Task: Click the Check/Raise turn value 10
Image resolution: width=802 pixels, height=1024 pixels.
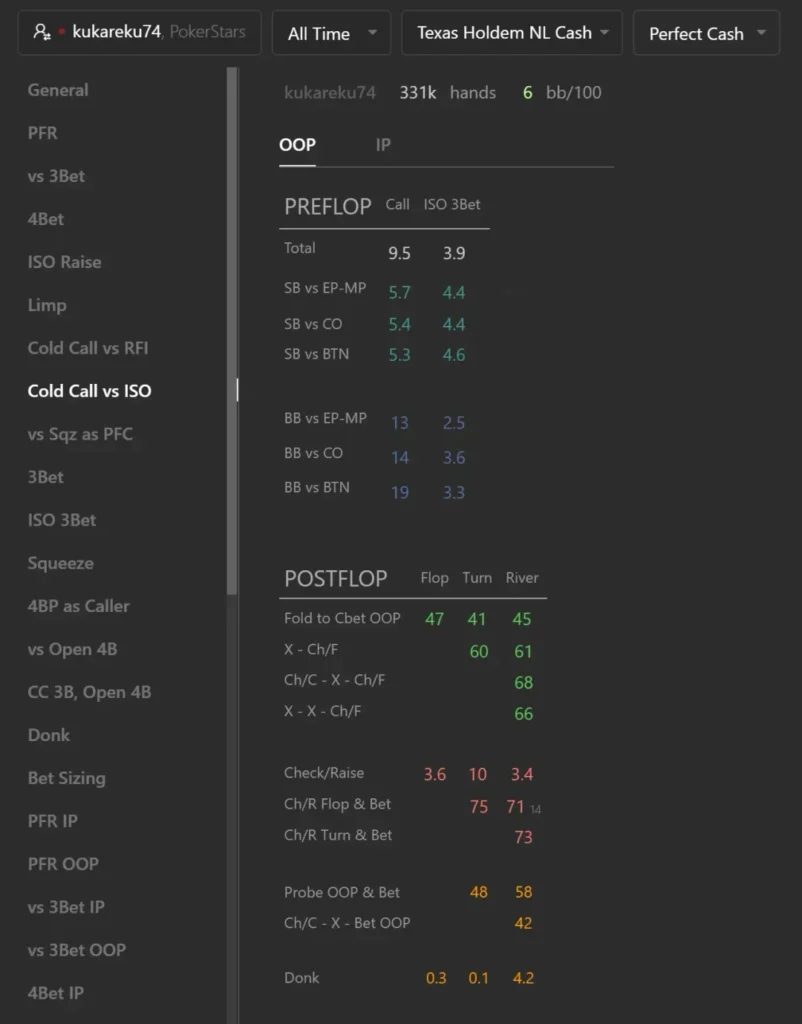Action: (x=477, y=774)
